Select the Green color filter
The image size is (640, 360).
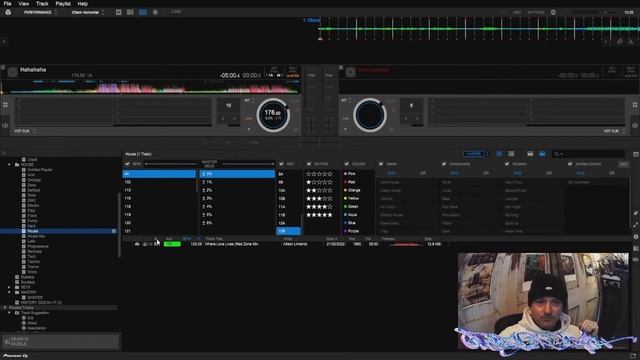[x=351, y=207]
